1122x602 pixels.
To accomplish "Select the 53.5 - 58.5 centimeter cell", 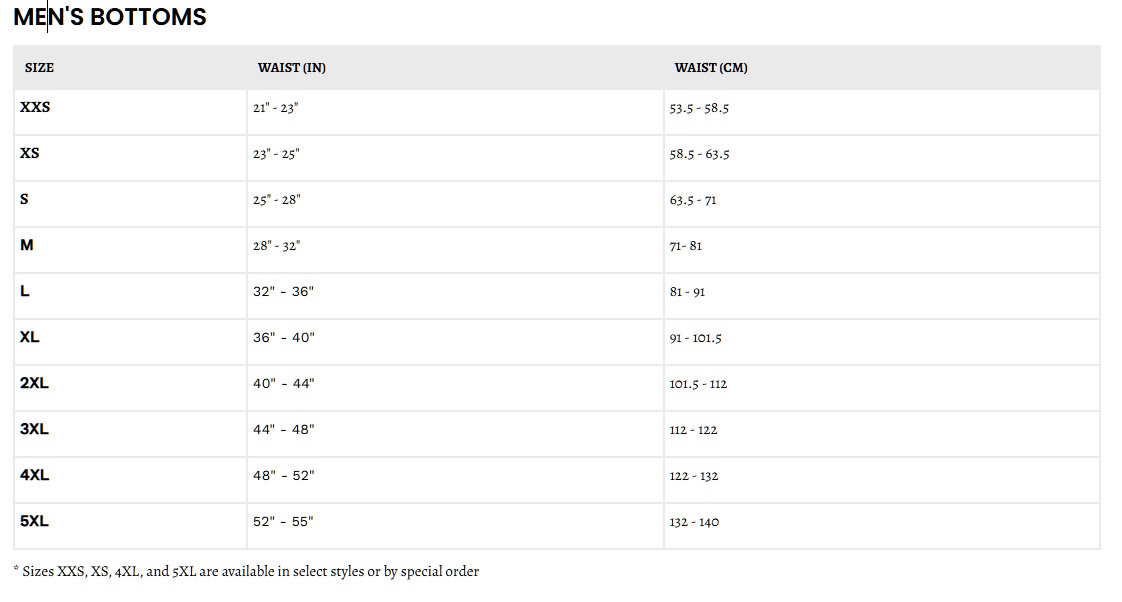I will click(x=699, y=108).
